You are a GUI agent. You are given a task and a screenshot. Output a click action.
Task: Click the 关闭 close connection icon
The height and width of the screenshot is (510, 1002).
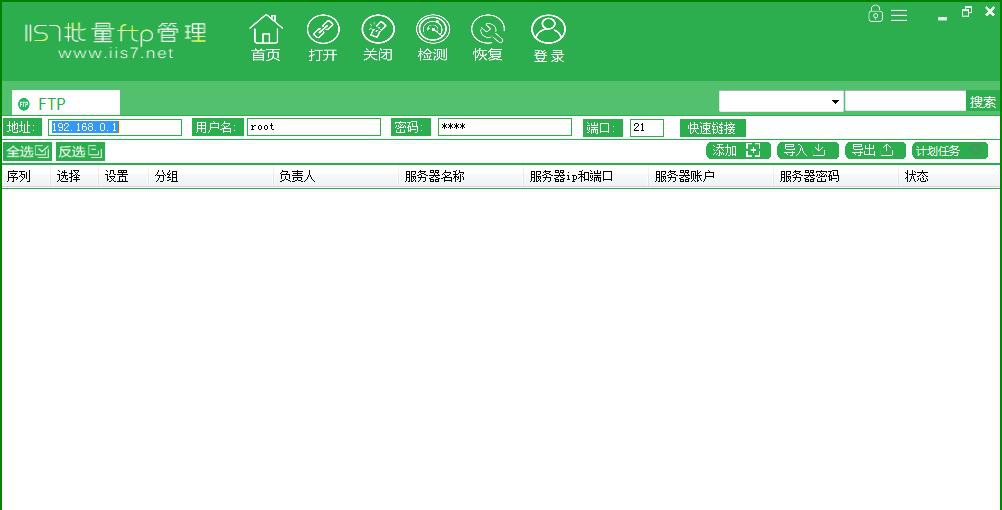tap(378, 38)
